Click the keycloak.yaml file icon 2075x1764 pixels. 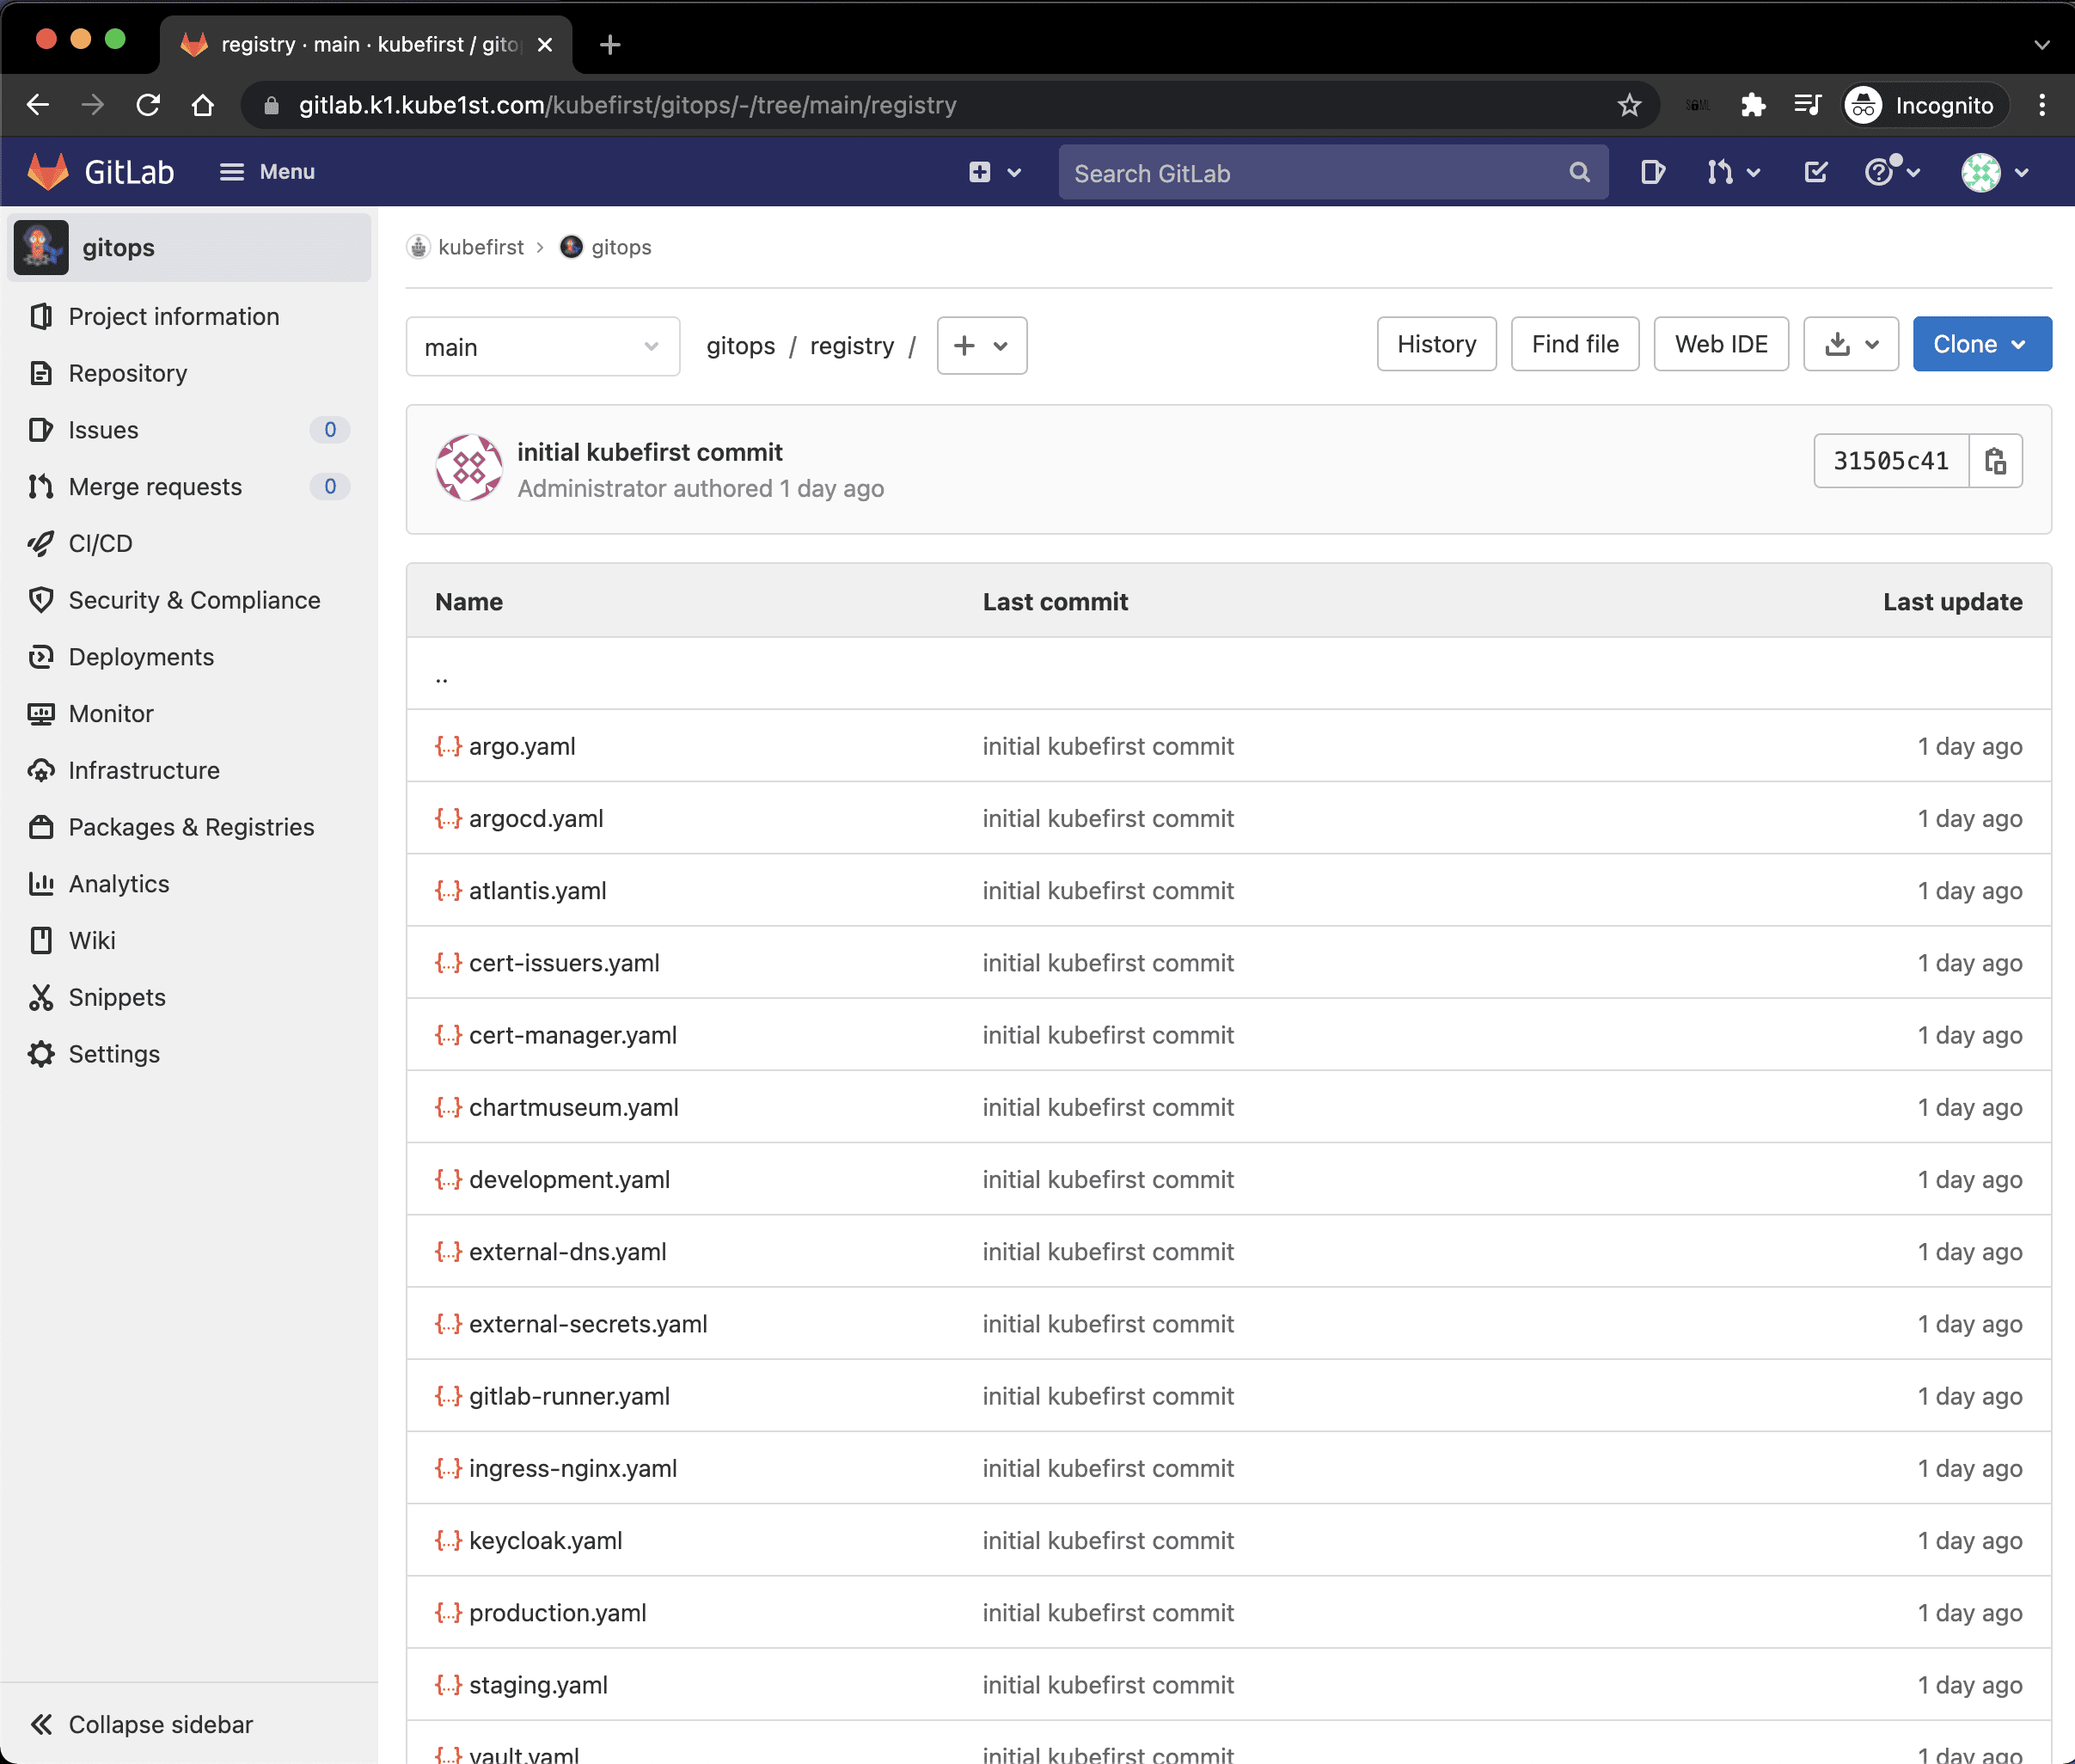pyautogui.click(x=448, y=1540)
